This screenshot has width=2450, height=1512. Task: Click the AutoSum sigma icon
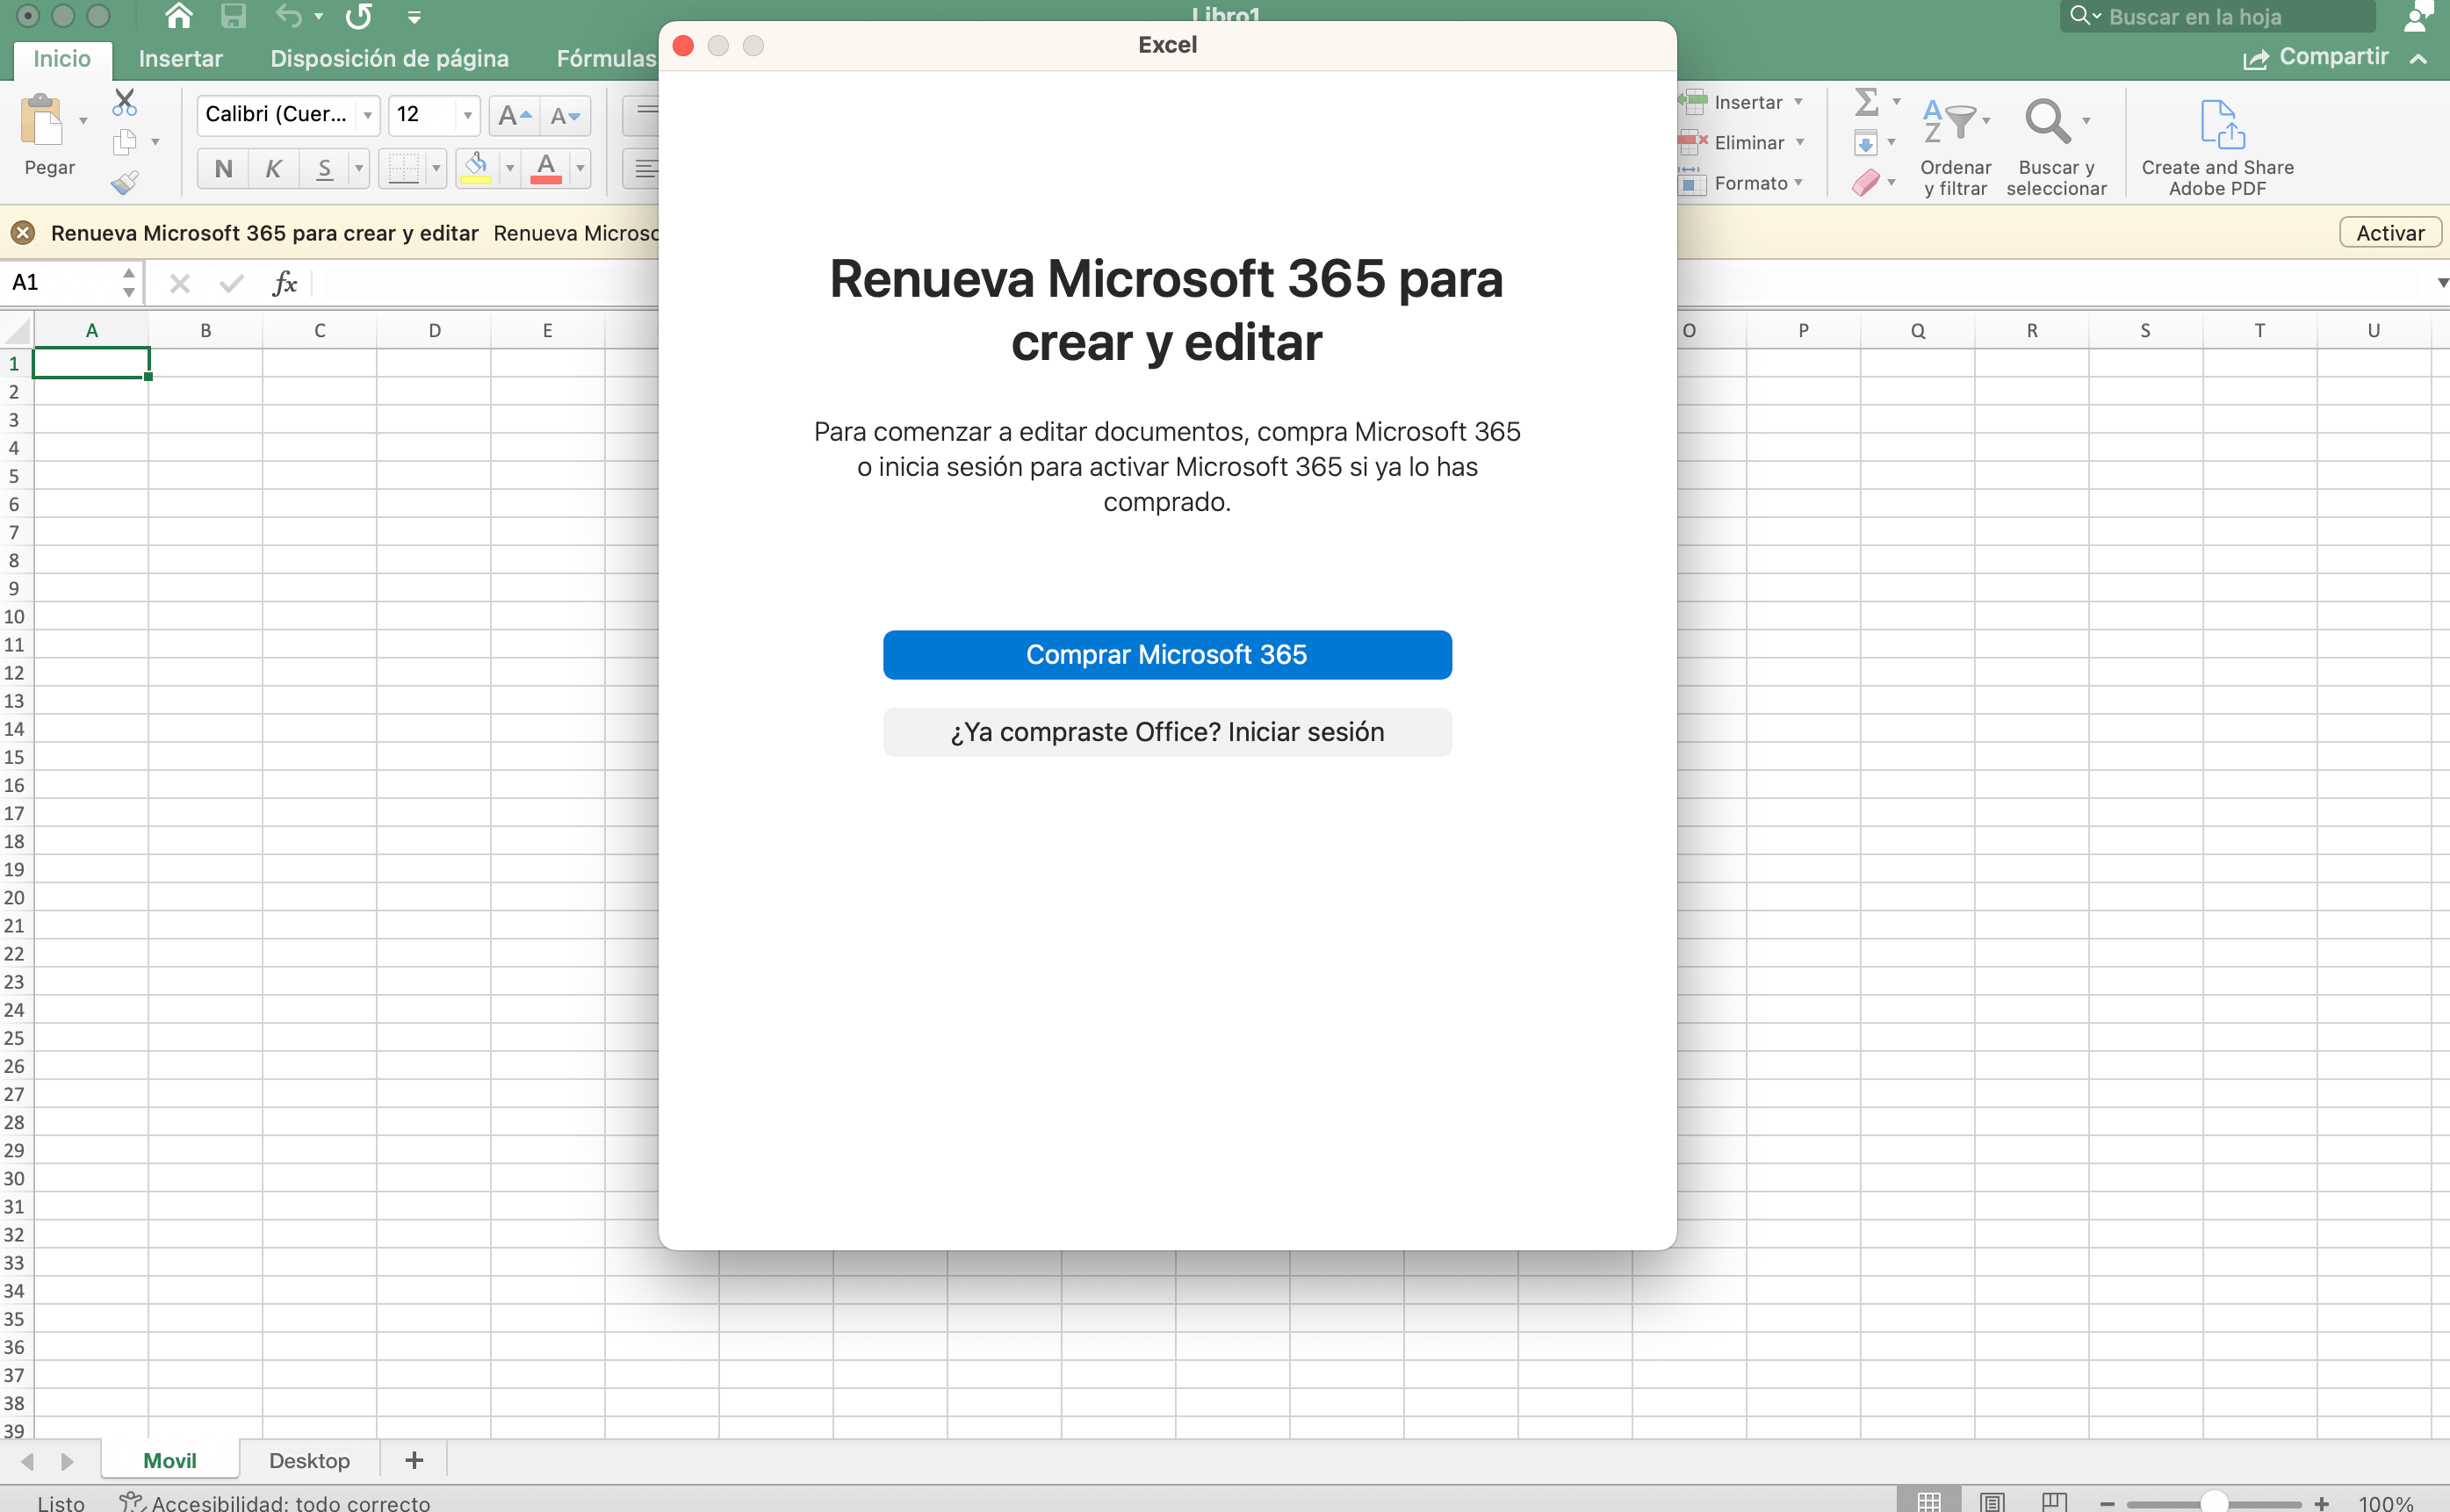click(x=1865, y=102)
